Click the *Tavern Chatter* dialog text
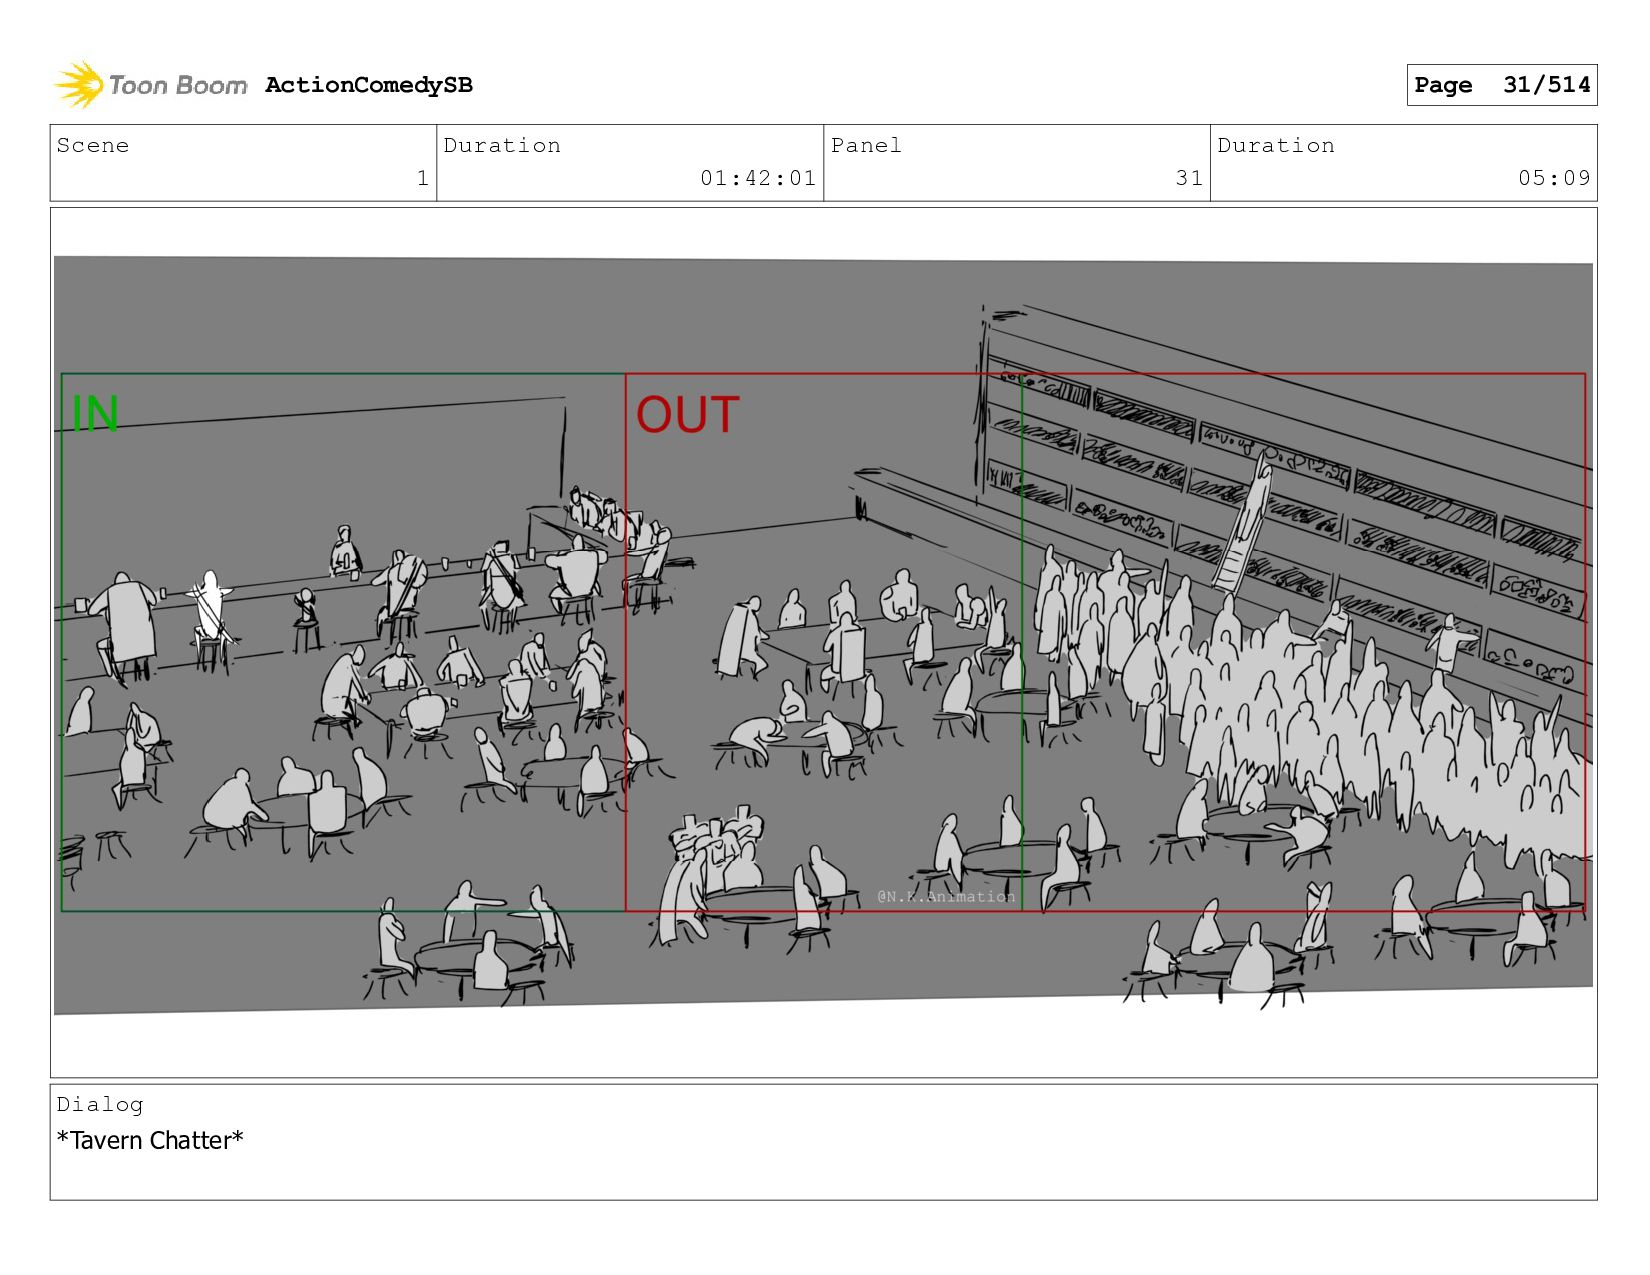 pyautogui.click(x=150, y=1140)
